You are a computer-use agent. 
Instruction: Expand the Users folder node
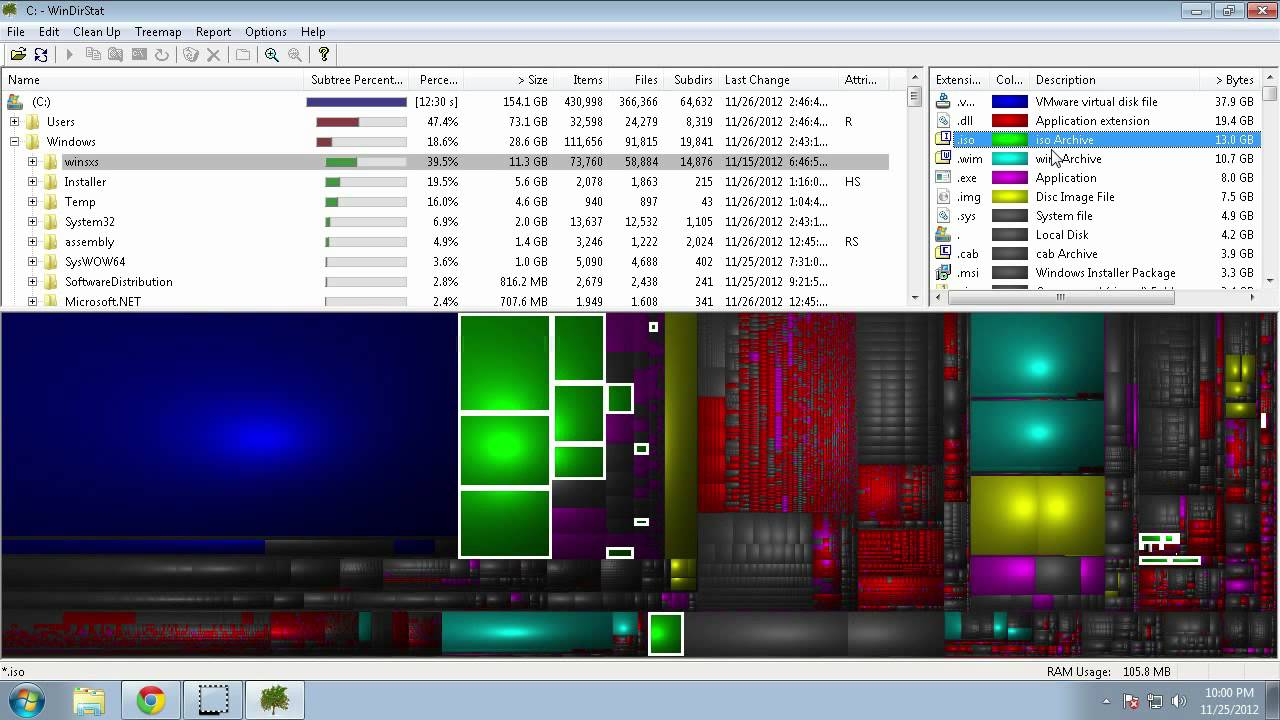(x=14, y=122)
